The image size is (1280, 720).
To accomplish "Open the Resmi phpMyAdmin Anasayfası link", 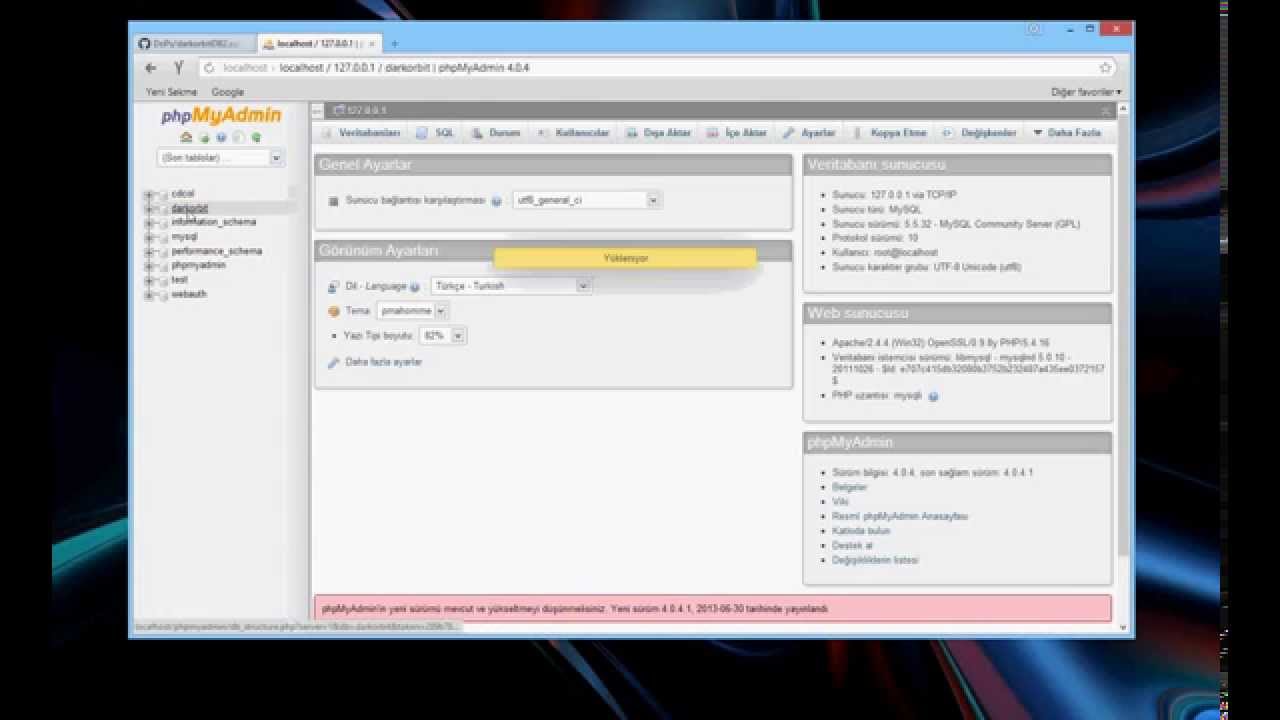I will [x=900, y=516].
